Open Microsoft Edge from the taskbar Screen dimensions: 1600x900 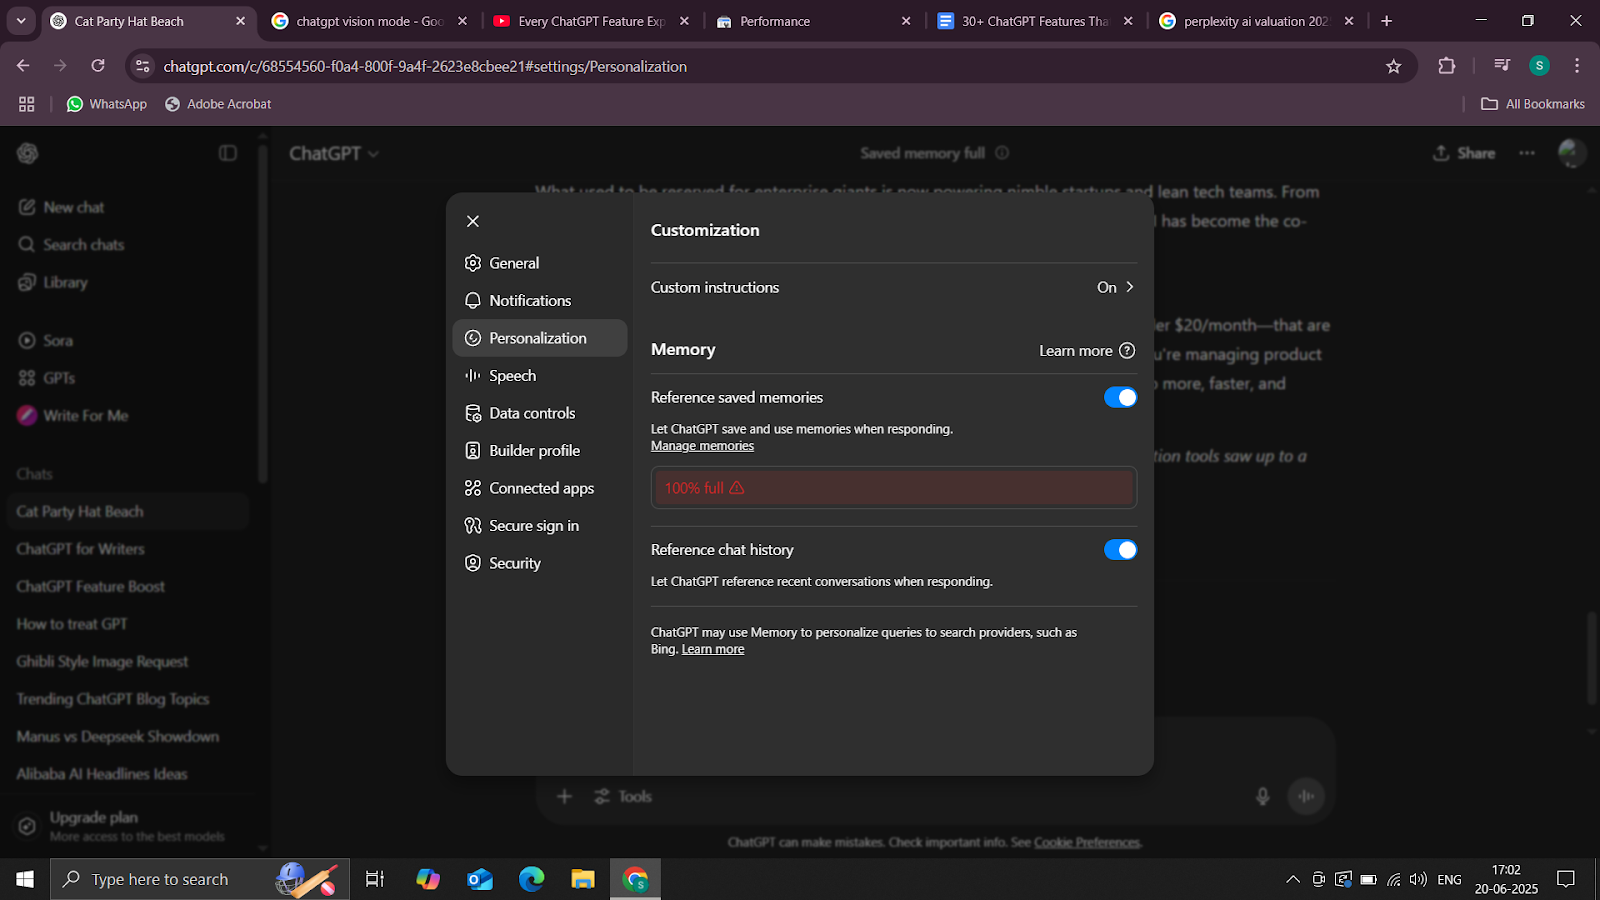click(x=532, y=879)
